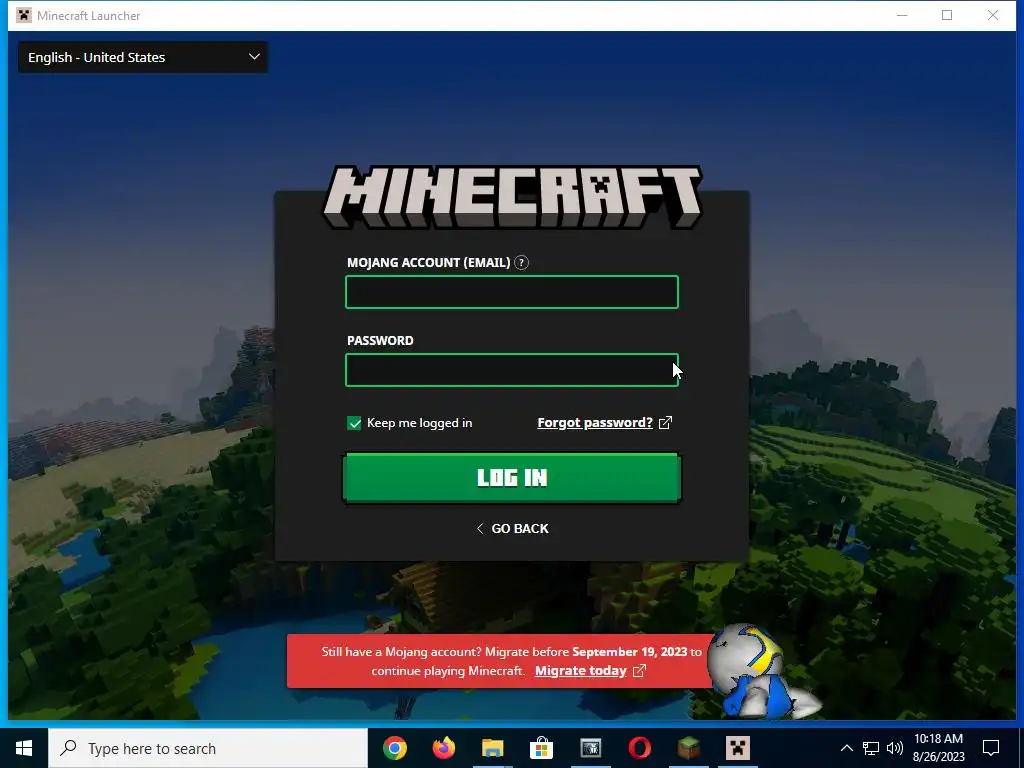Click the help icon beside Mojang Account
Viewport: 1024px width, 768px height.
pyautogui.click(x=521, y=263)
